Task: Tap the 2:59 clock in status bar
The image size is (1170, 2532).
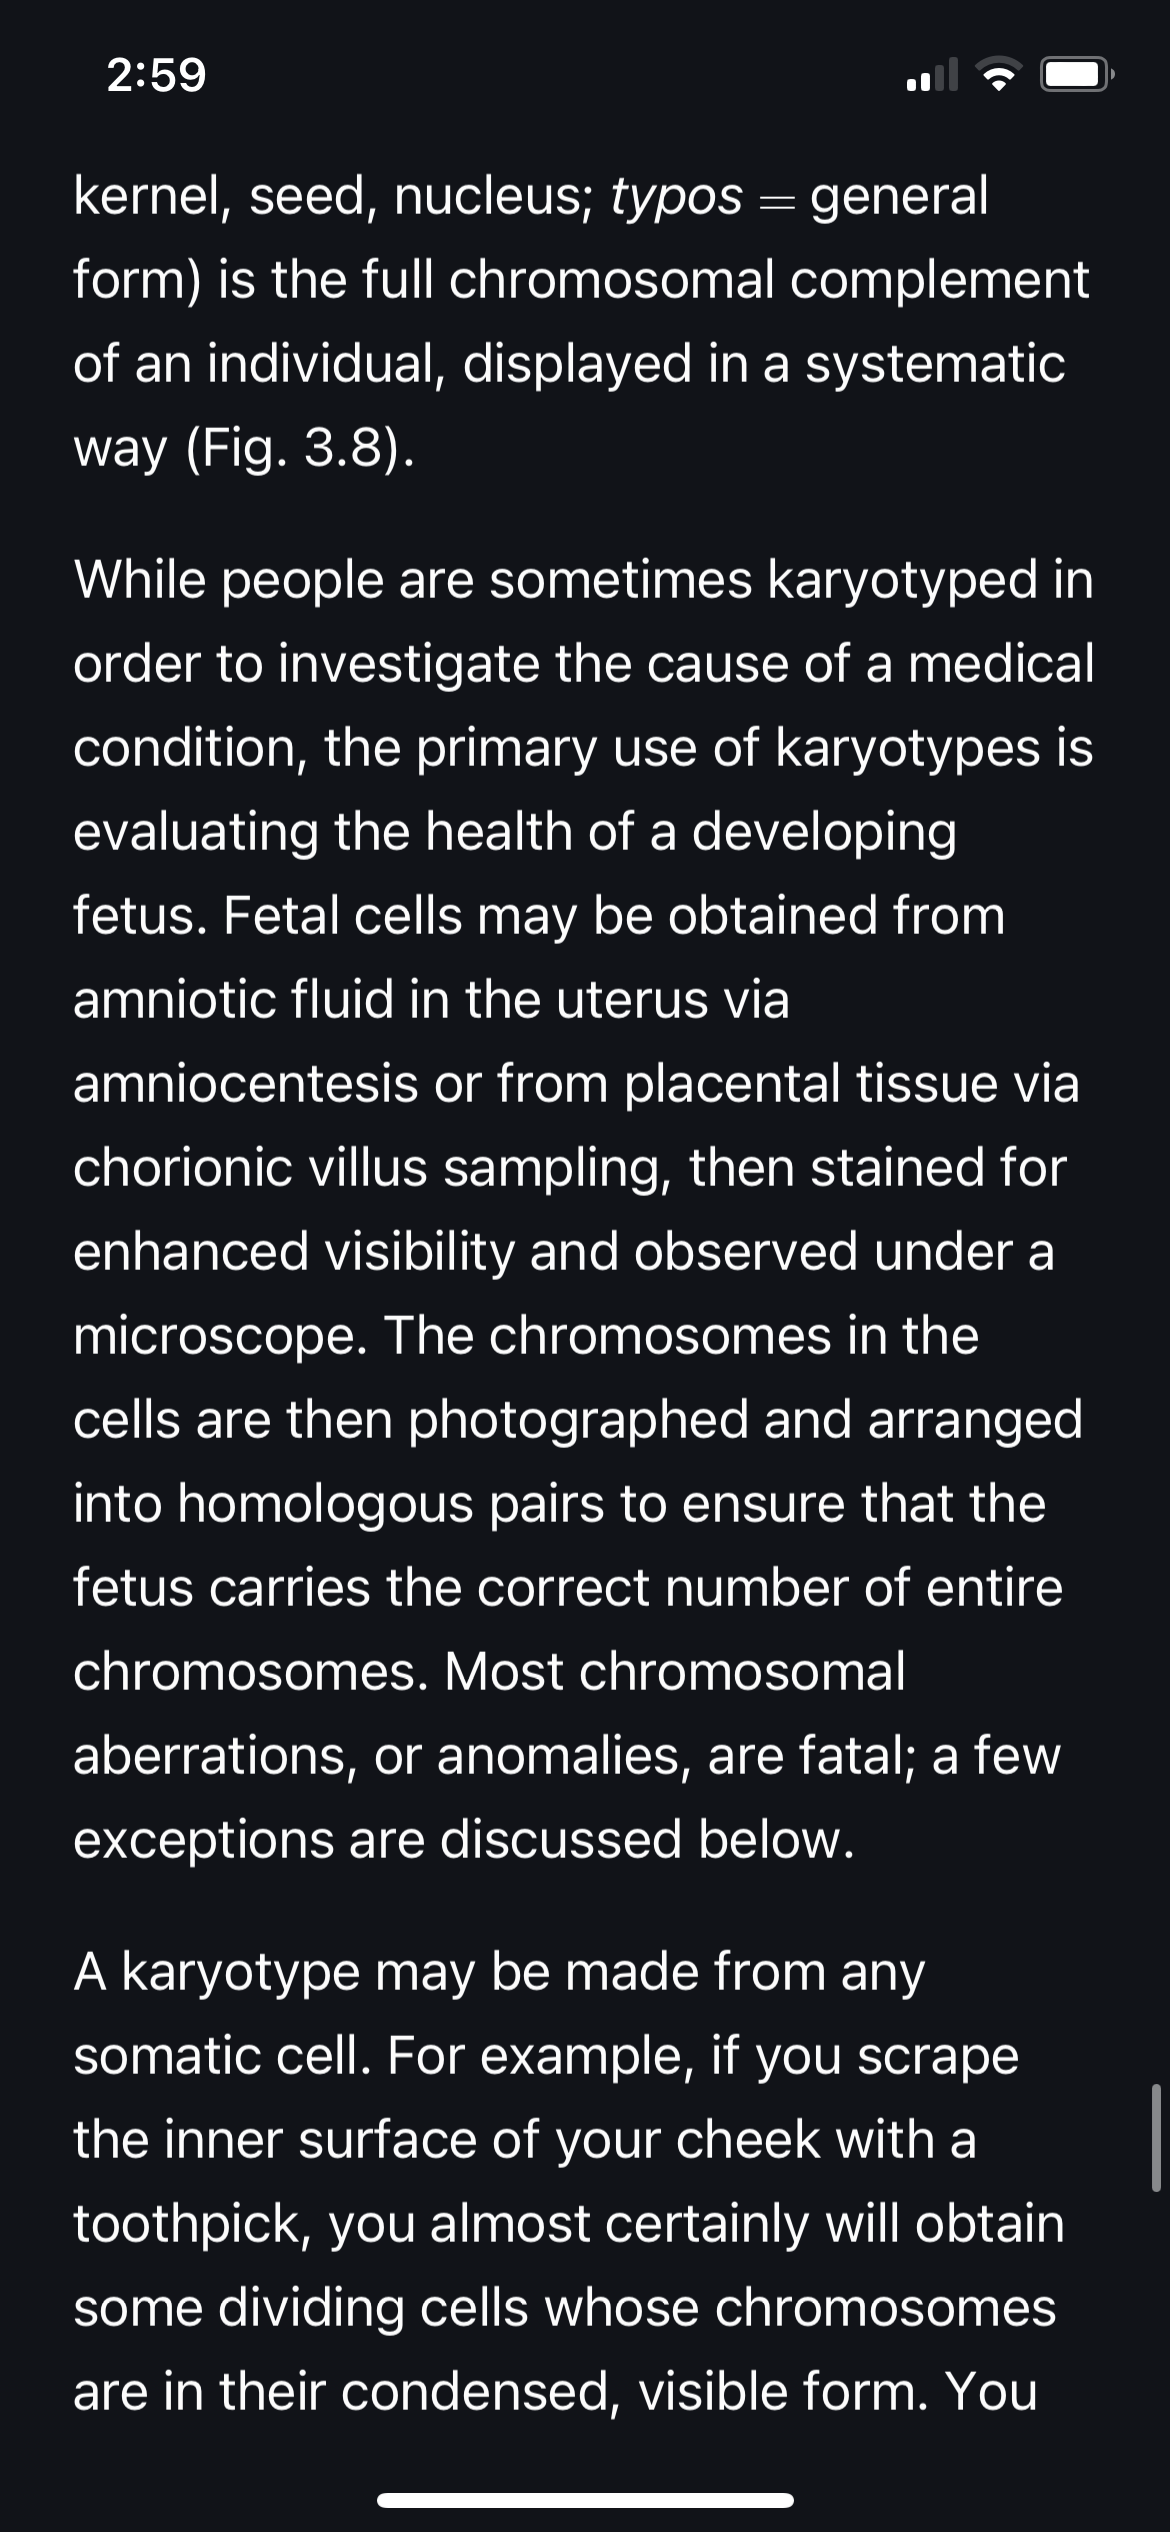Action: pyautogui.click(x=156, y=75)
